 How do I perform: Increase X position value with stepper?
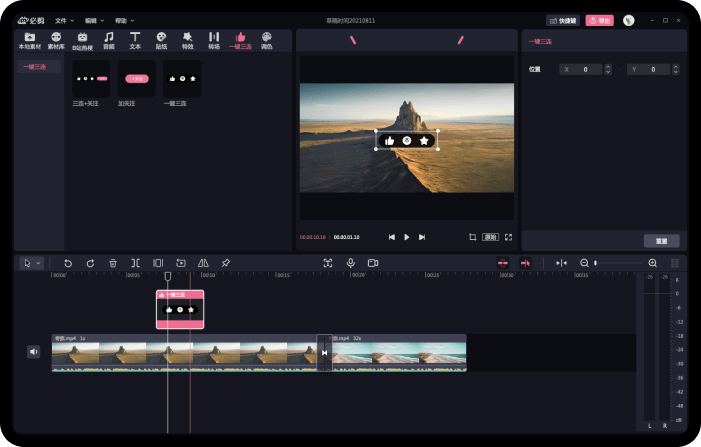coord(609,67)
